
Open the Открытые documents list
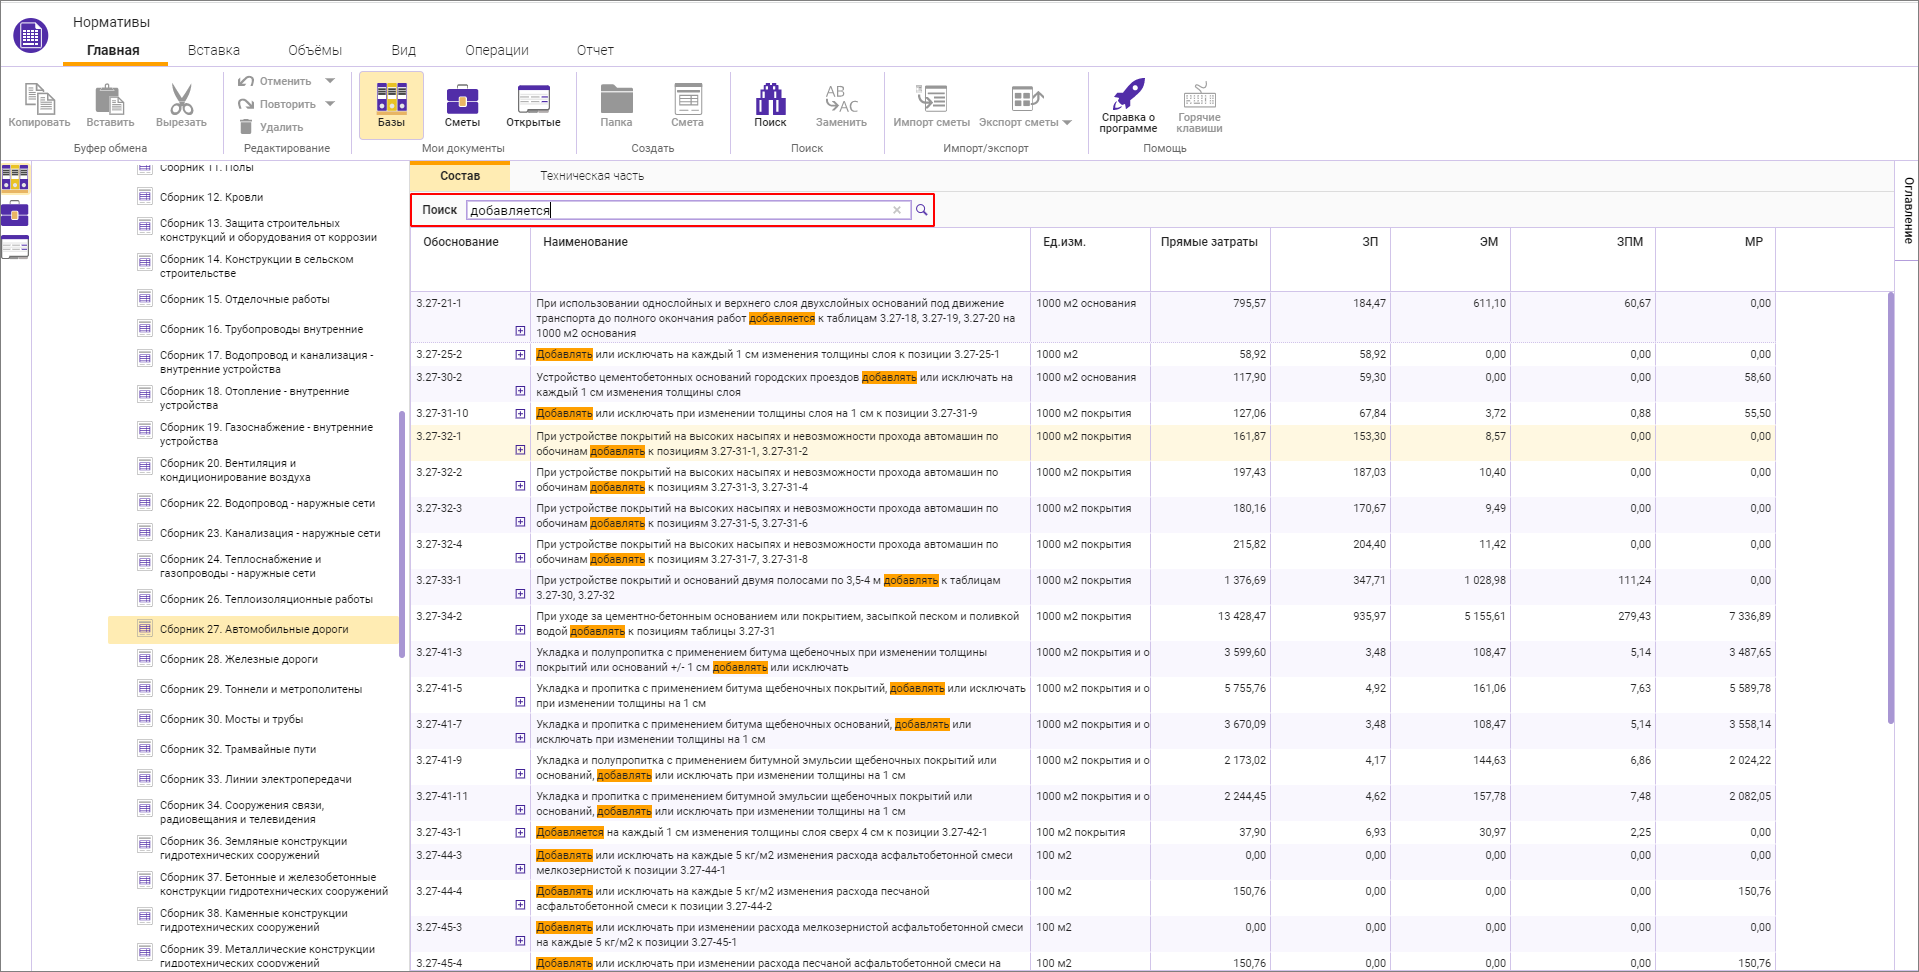533,105
